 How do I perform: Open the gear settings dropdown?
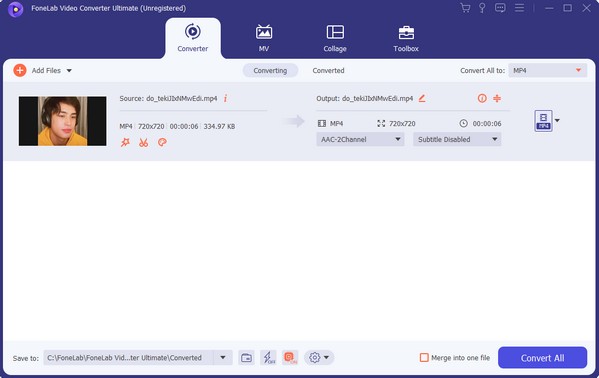pyautogui.click(x=319, y=358)
